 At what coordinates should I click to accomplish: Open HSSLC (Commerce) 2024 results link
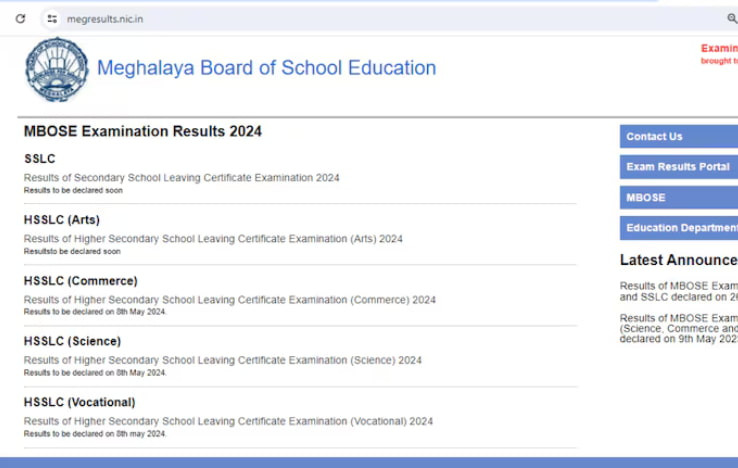point(230,299)
